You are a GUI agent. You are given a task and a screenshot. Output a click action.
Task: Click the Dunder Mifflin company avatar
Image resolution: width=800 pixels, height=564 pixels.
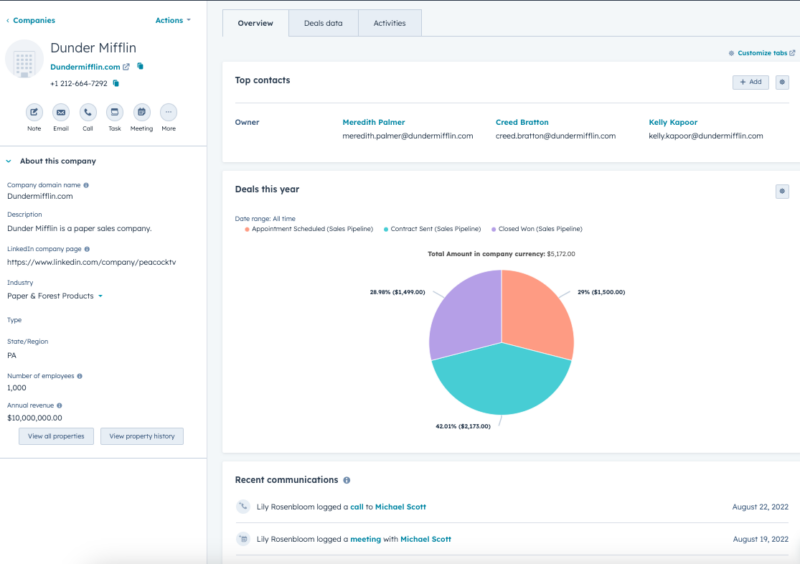[x=24, y=59]
